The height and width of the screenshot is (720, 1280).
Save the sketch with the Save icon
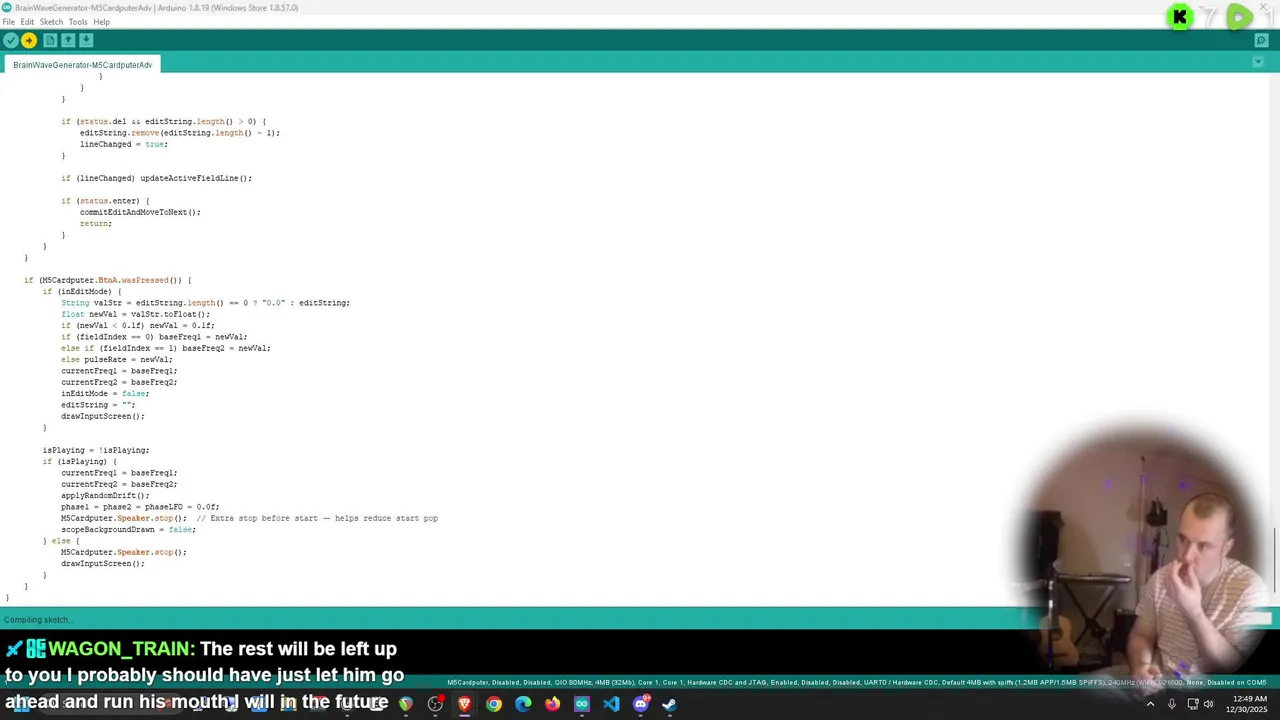point(86,40)
